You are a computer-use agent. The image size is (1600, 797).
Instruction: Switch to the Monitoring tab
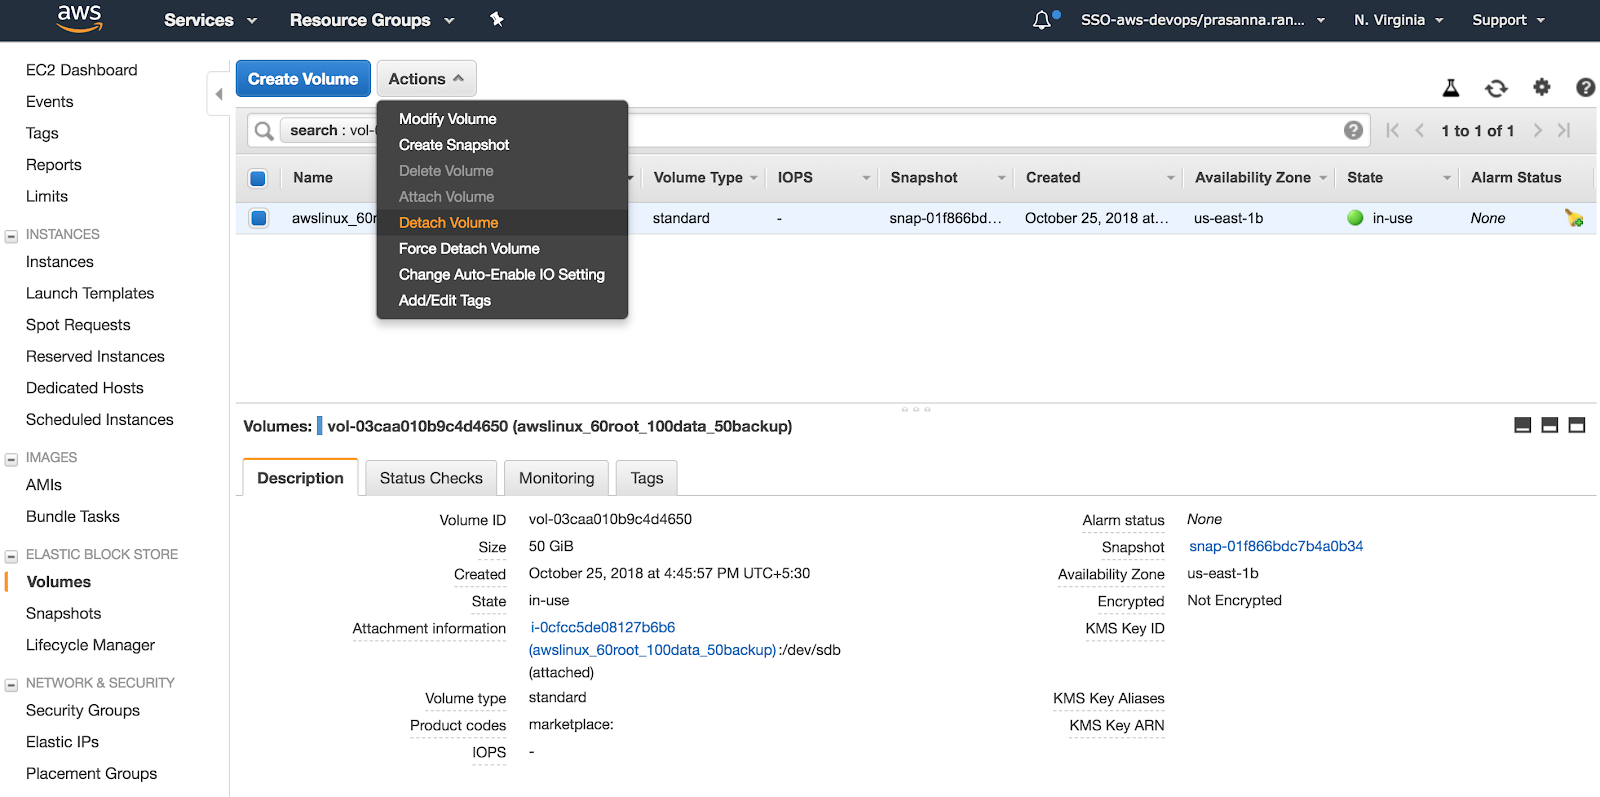[x=556, y=478]
